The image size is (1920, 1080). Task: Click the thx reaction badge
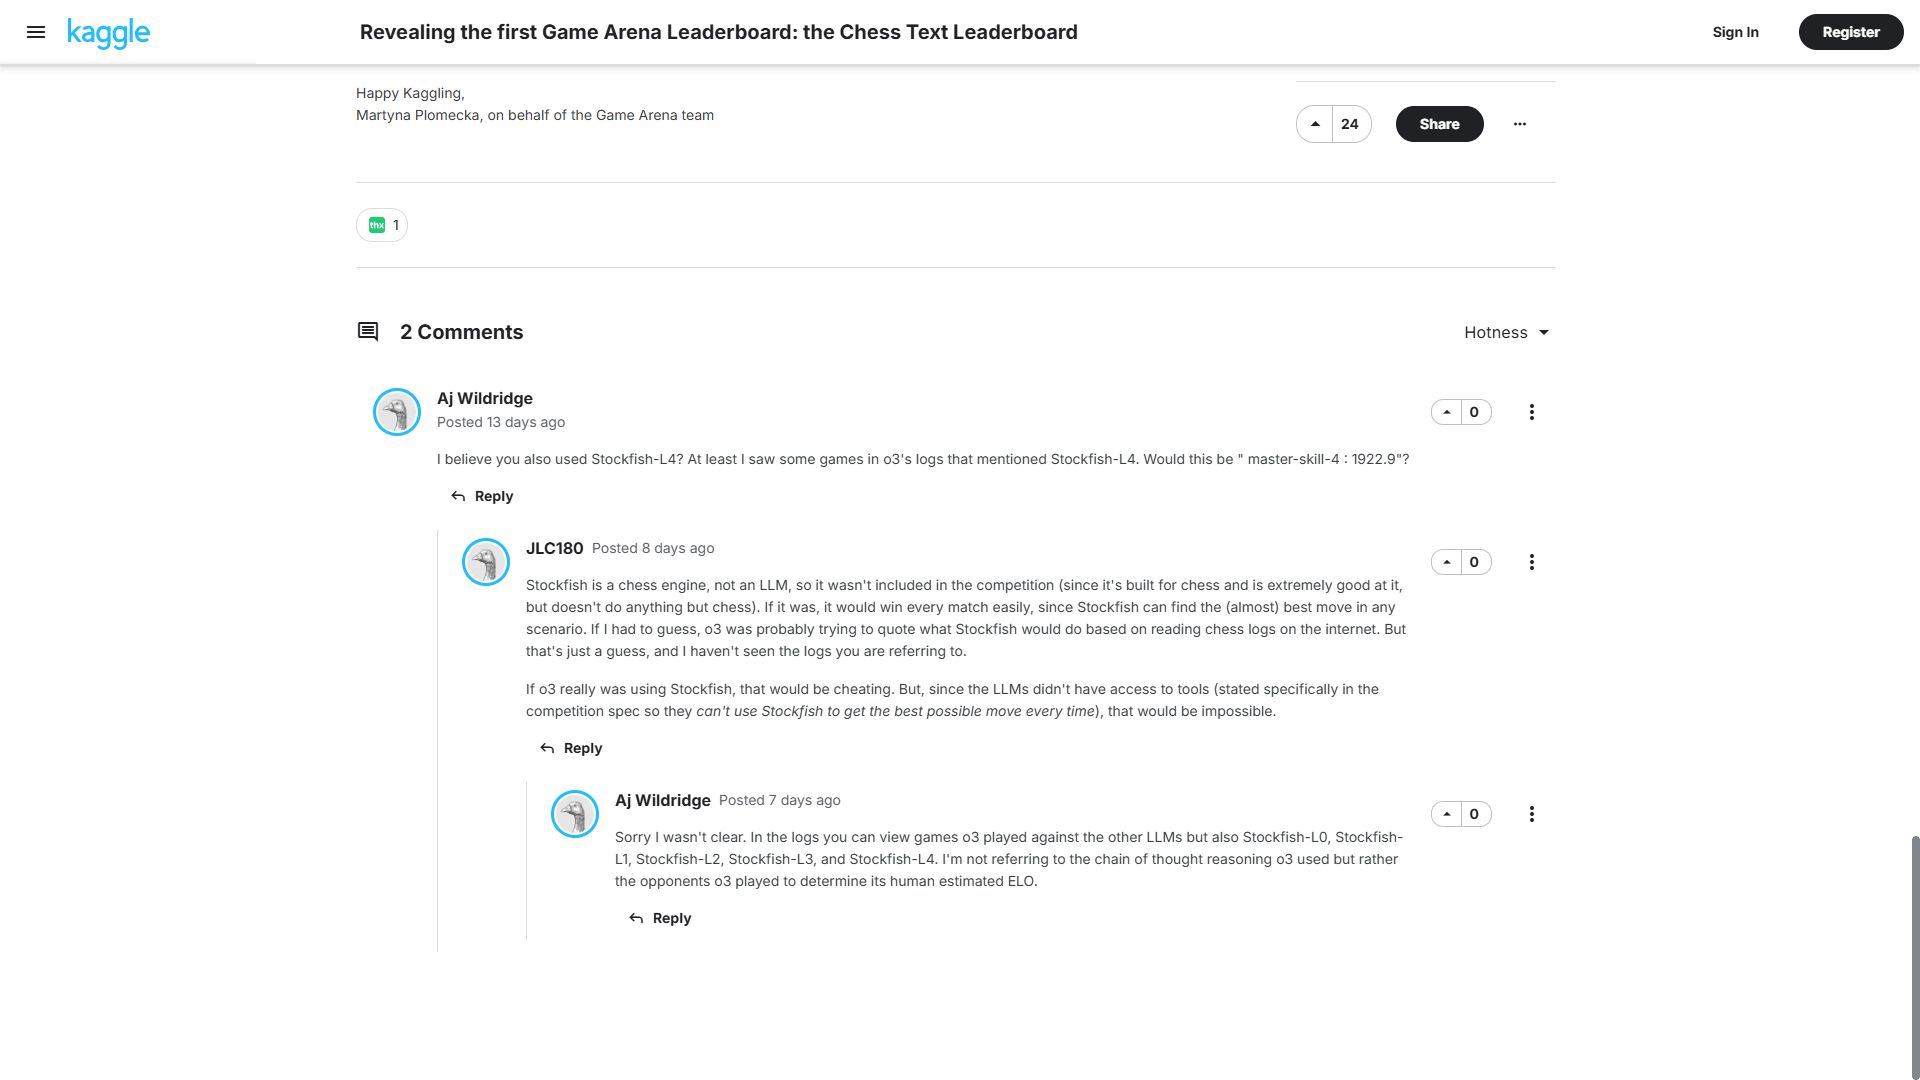click(x=382, y=225)
